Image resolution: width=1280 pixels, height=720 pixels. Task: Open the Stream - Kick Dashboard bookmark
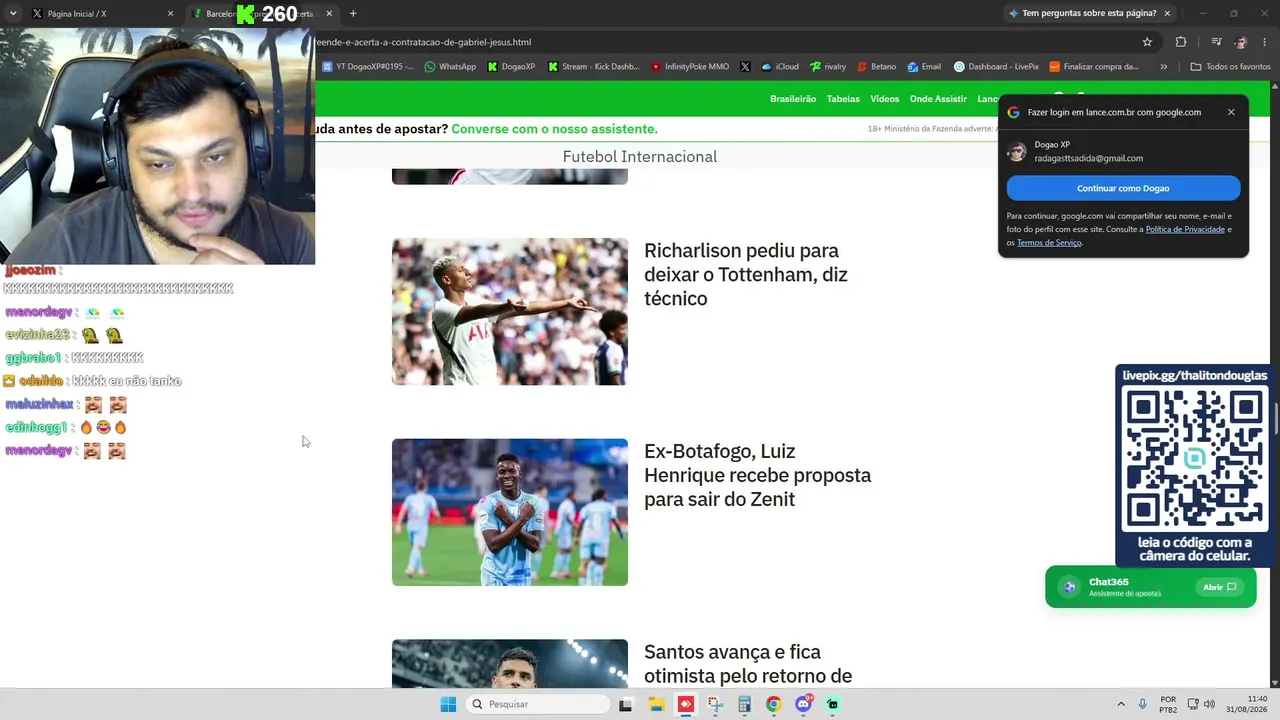(593, 67)
